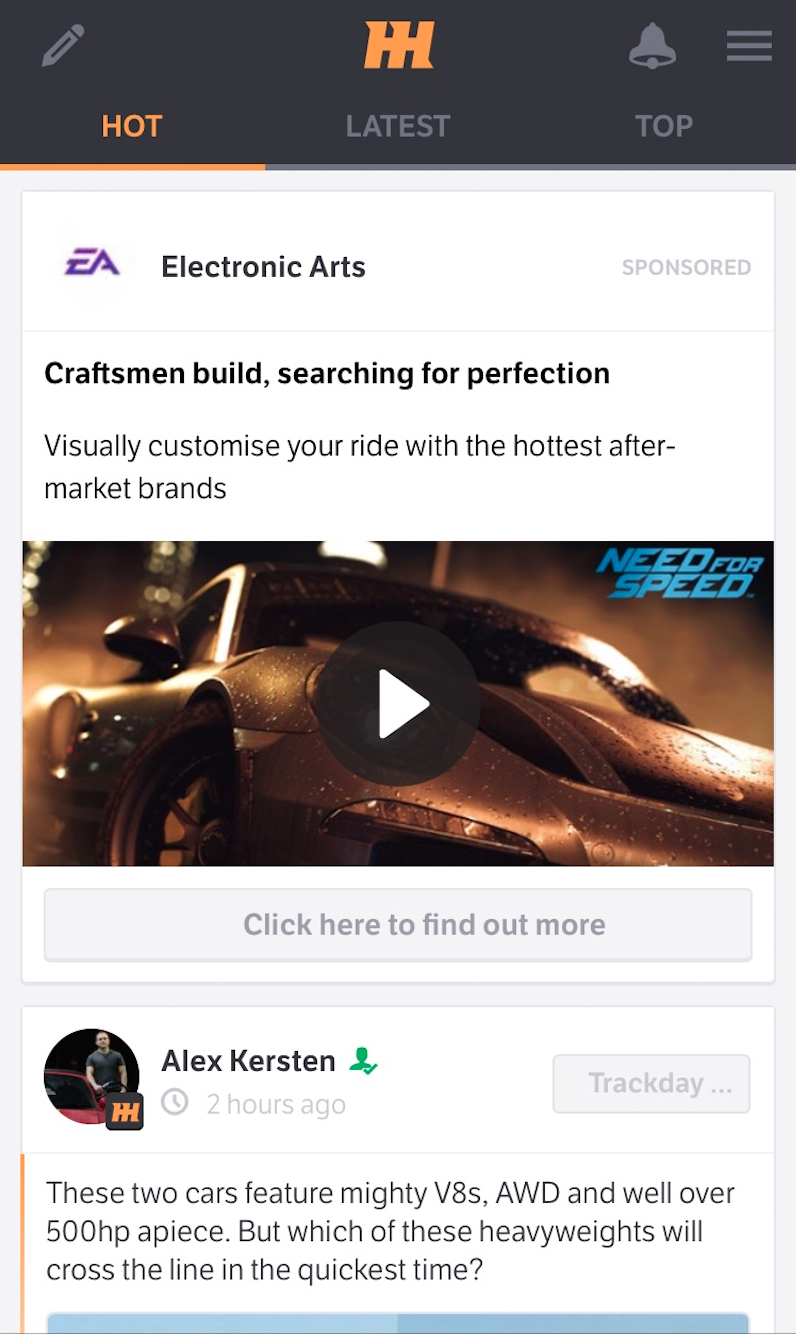Open the Craftsmen build post title
The width and height of the screenshot is (796, 1334).
[x=327, y=374]
